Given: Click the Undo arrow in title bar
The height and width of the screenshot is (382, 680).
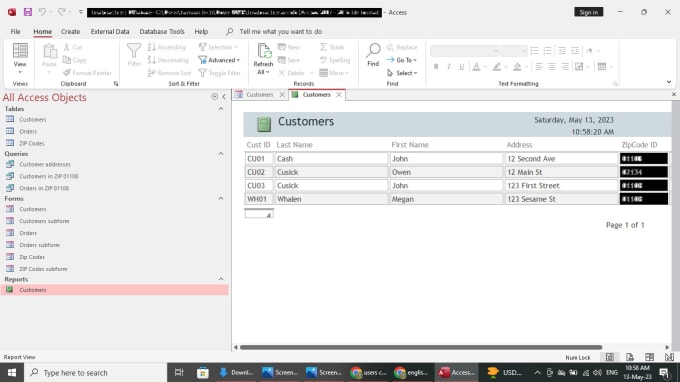Looking at the screenshot, I should point(42,12).
